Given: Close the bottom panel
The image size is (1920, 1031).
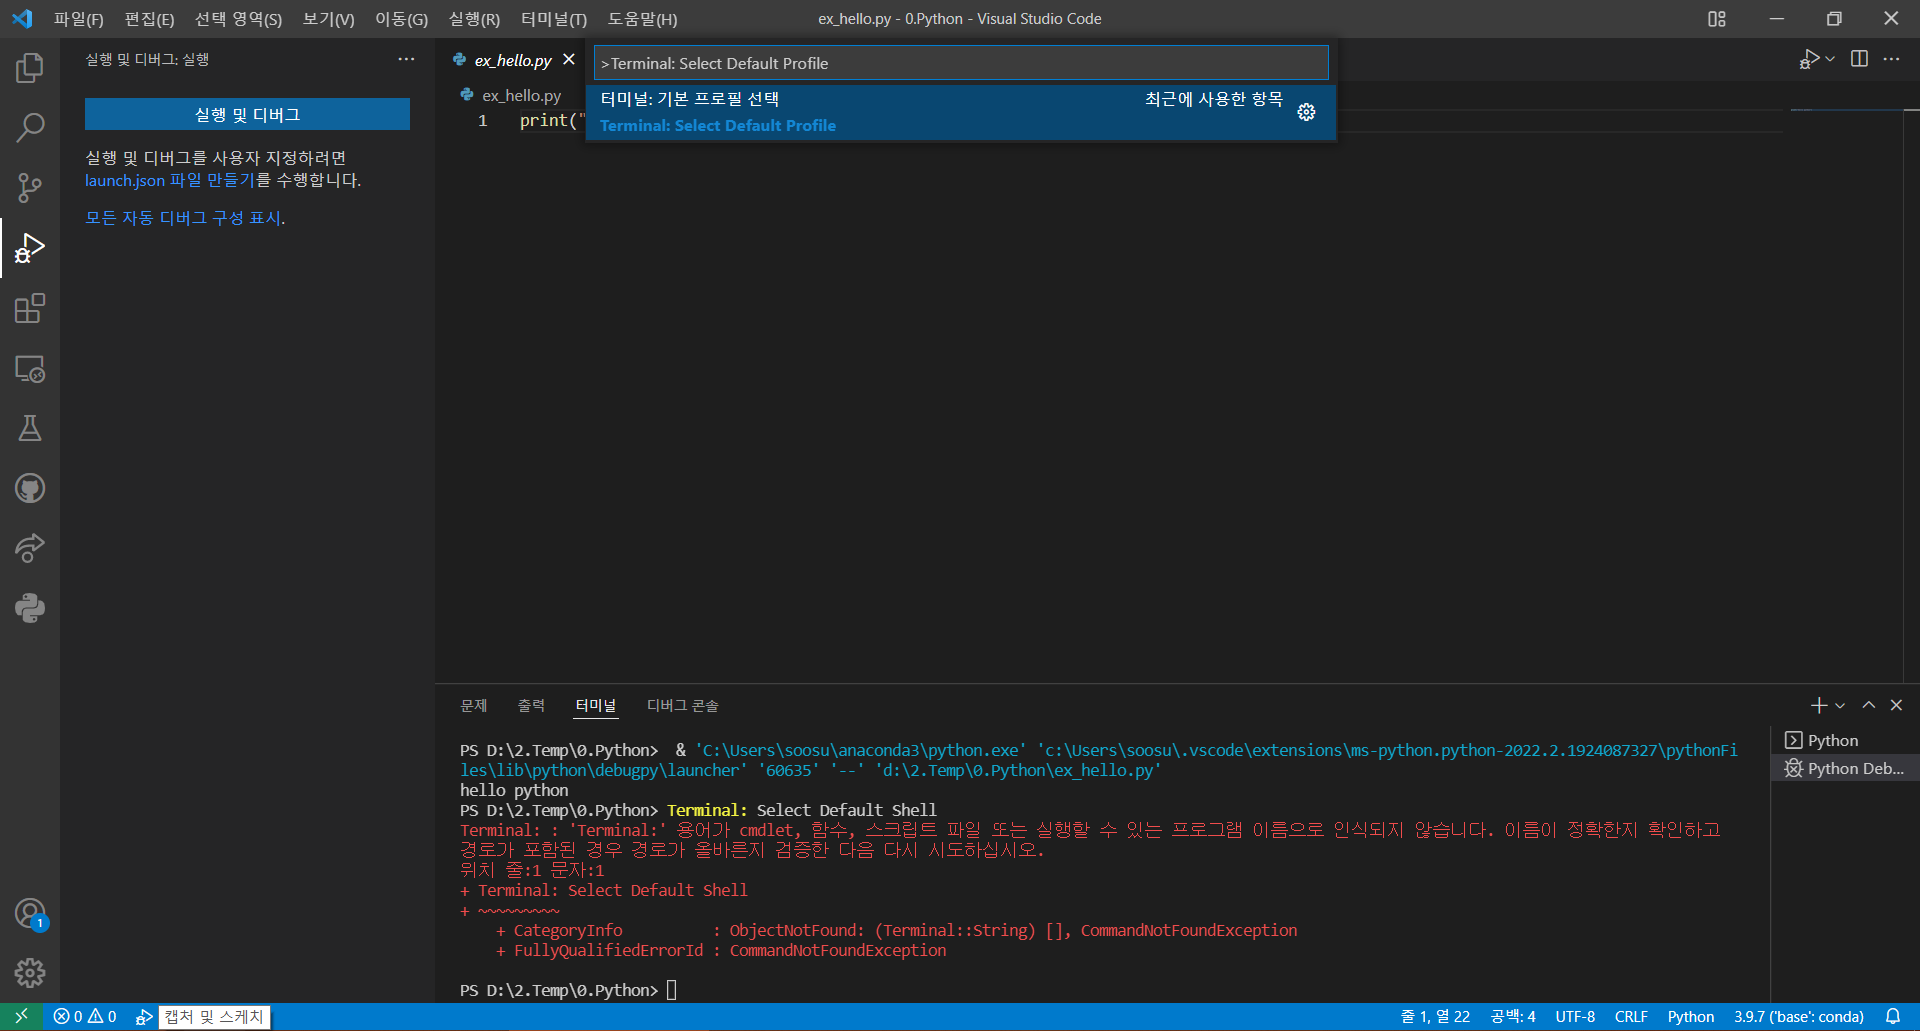Looking at the screenshot, I should pos(1896,705).
